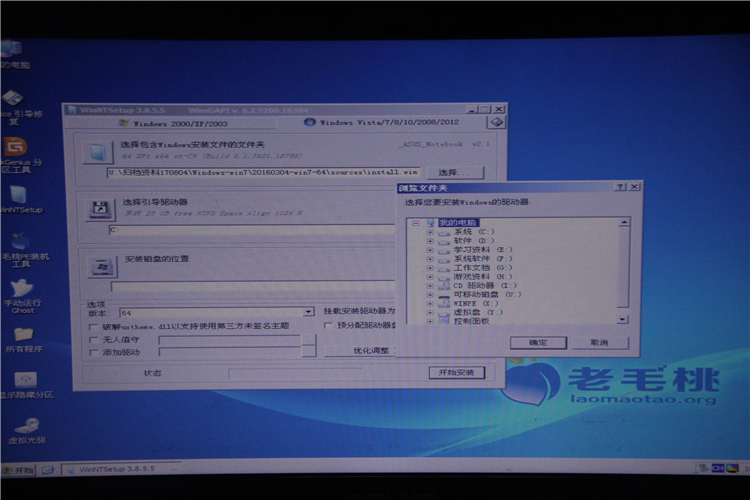750x500 pixels.
Task: Toggle 预分配驱动器 checkbox
Action: (328, 325)
